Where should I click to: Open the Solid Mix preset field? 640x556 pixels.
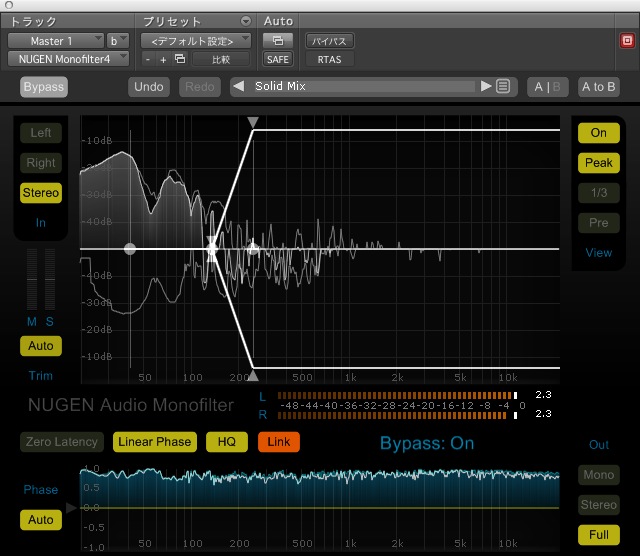364,87
